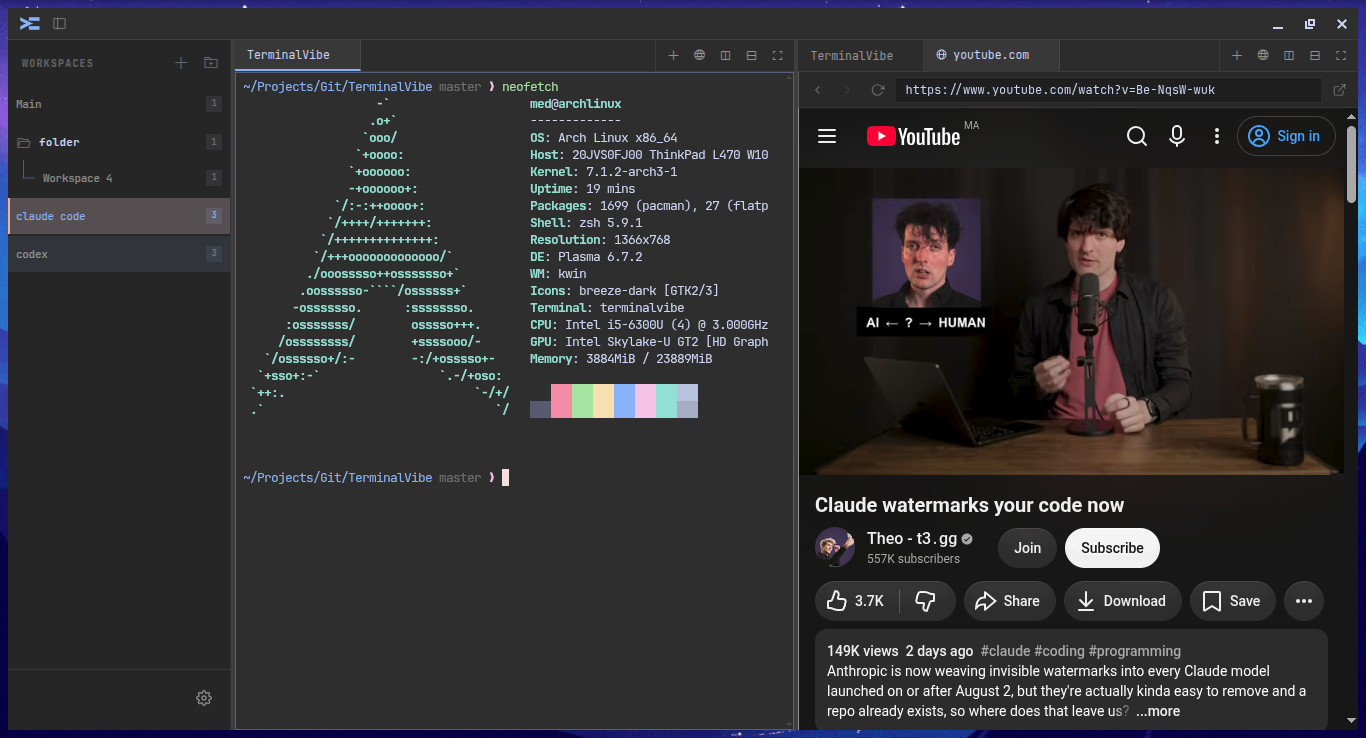Click 'Shell: zsh 5.9.1' line
Screen dimensions: 1366x738
tap(586, 223)
